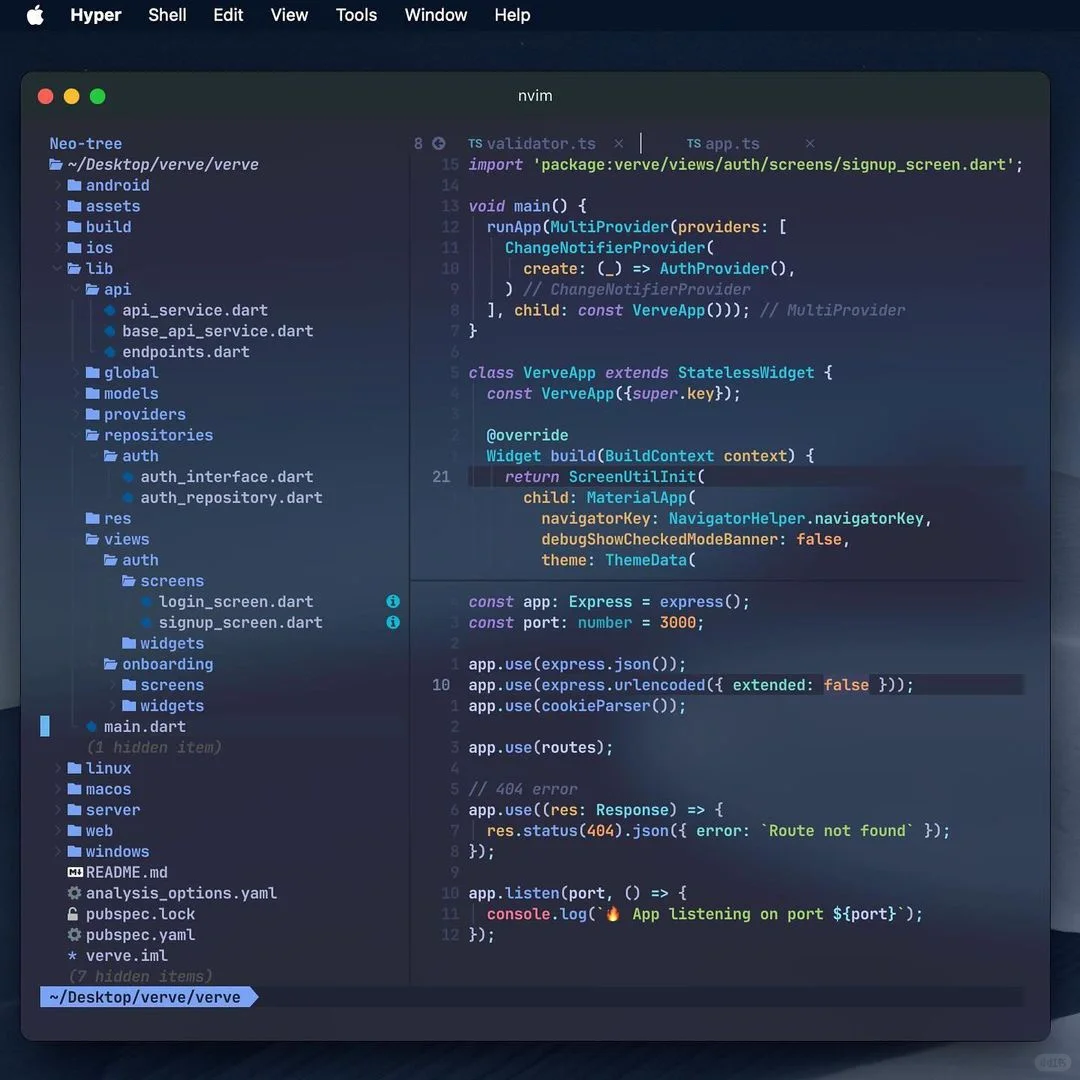This screenshot has width=1080, height=1080.
Task: Click the views open folder icon
Action: [92, 539]
